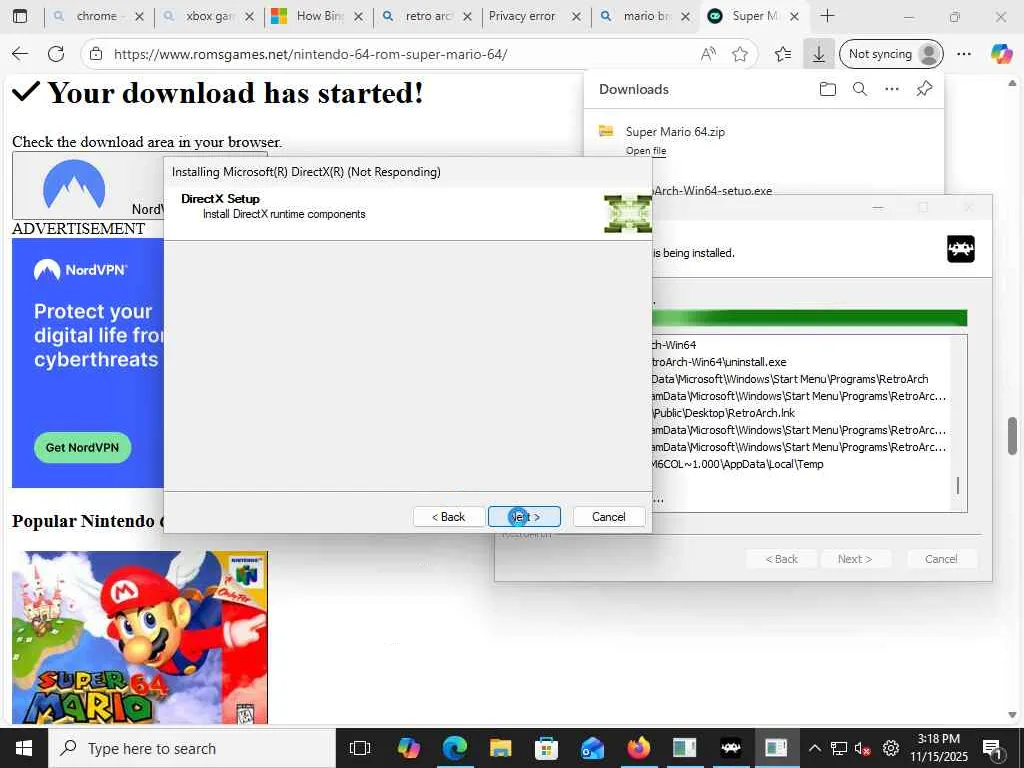Pin the Downloads panel
Image resolution: width=1024 pixels, height=768 pixels.
[924, 89]
